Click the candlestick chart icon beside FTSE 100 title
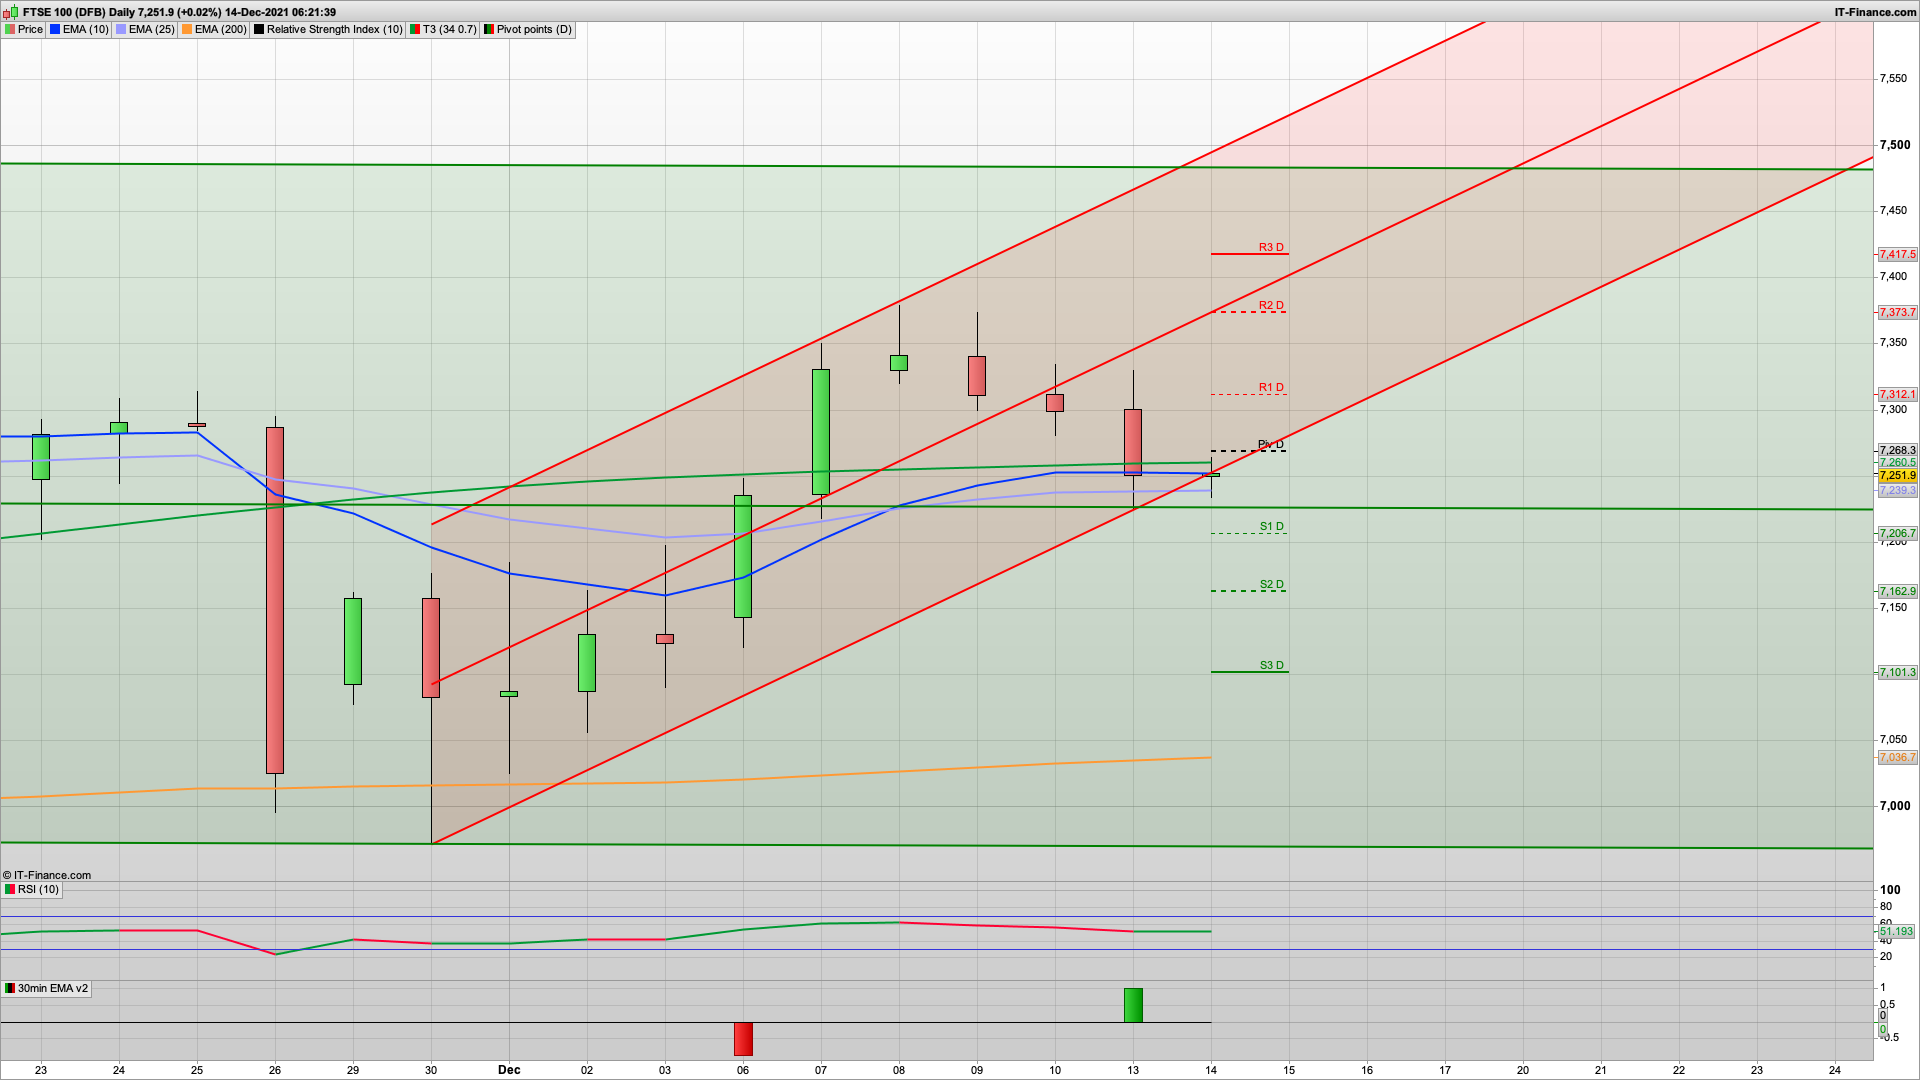1920x1080 pixels. 11,12
